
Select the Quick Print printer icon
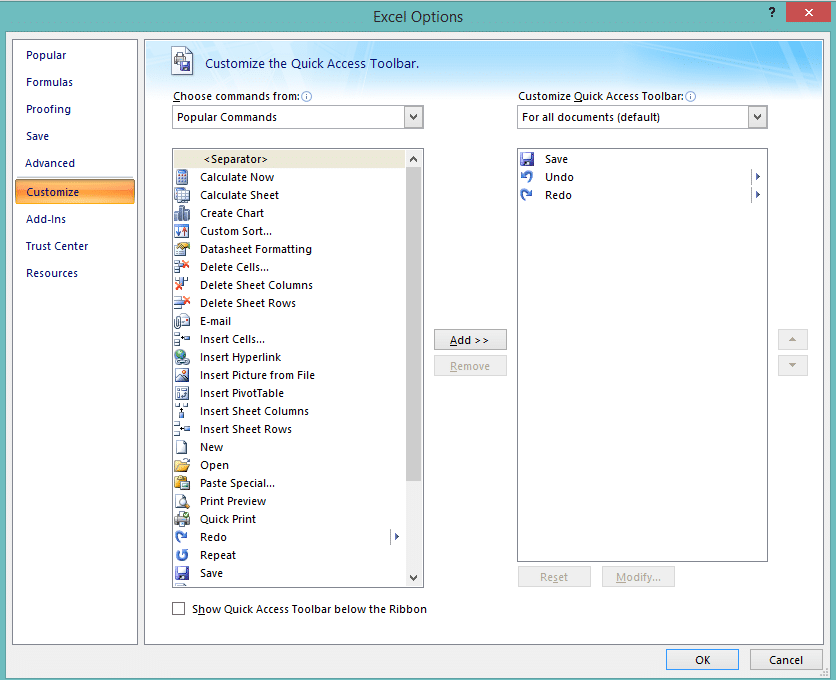pos(182,519)
